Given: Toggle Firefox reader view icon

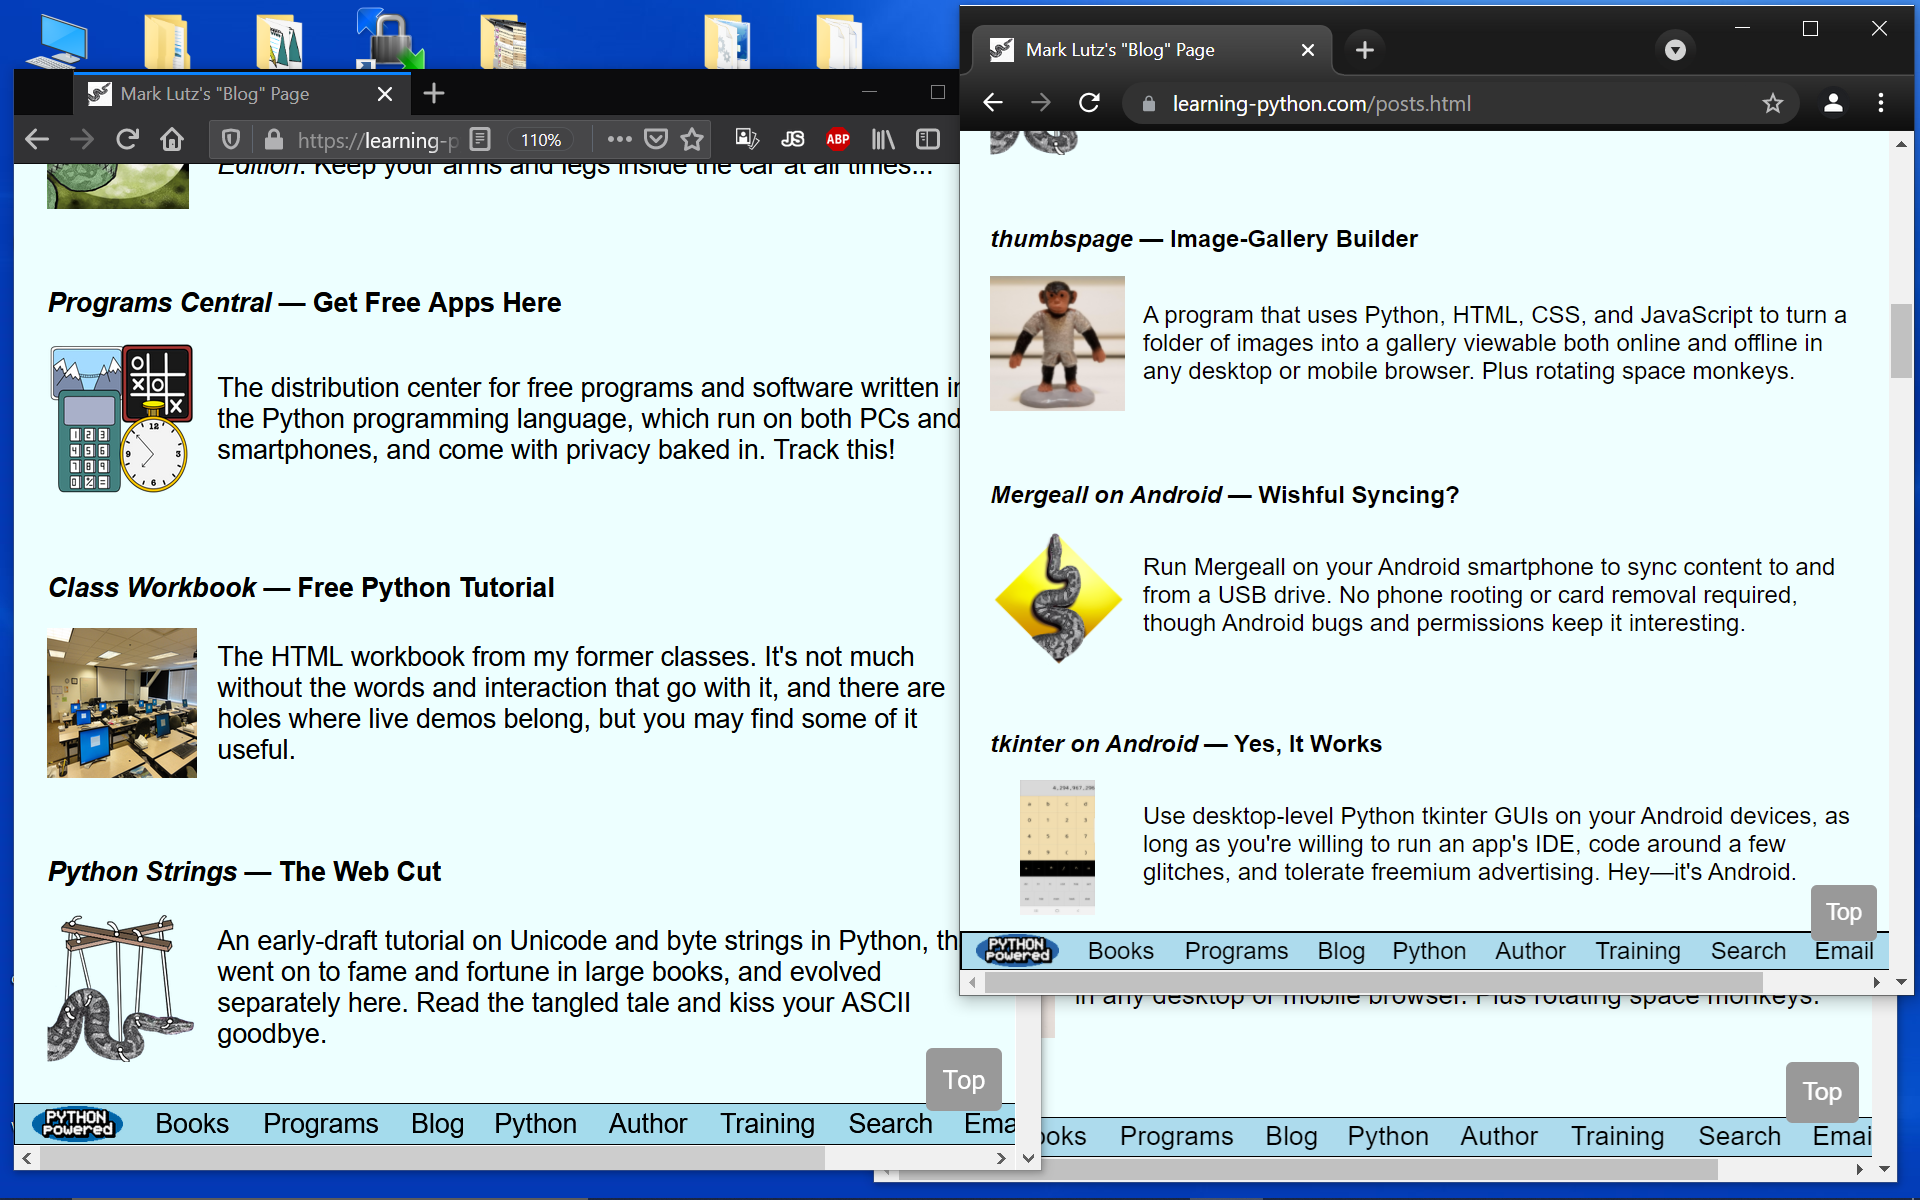Looking at the screenshot, I should [x=480, y=139].
